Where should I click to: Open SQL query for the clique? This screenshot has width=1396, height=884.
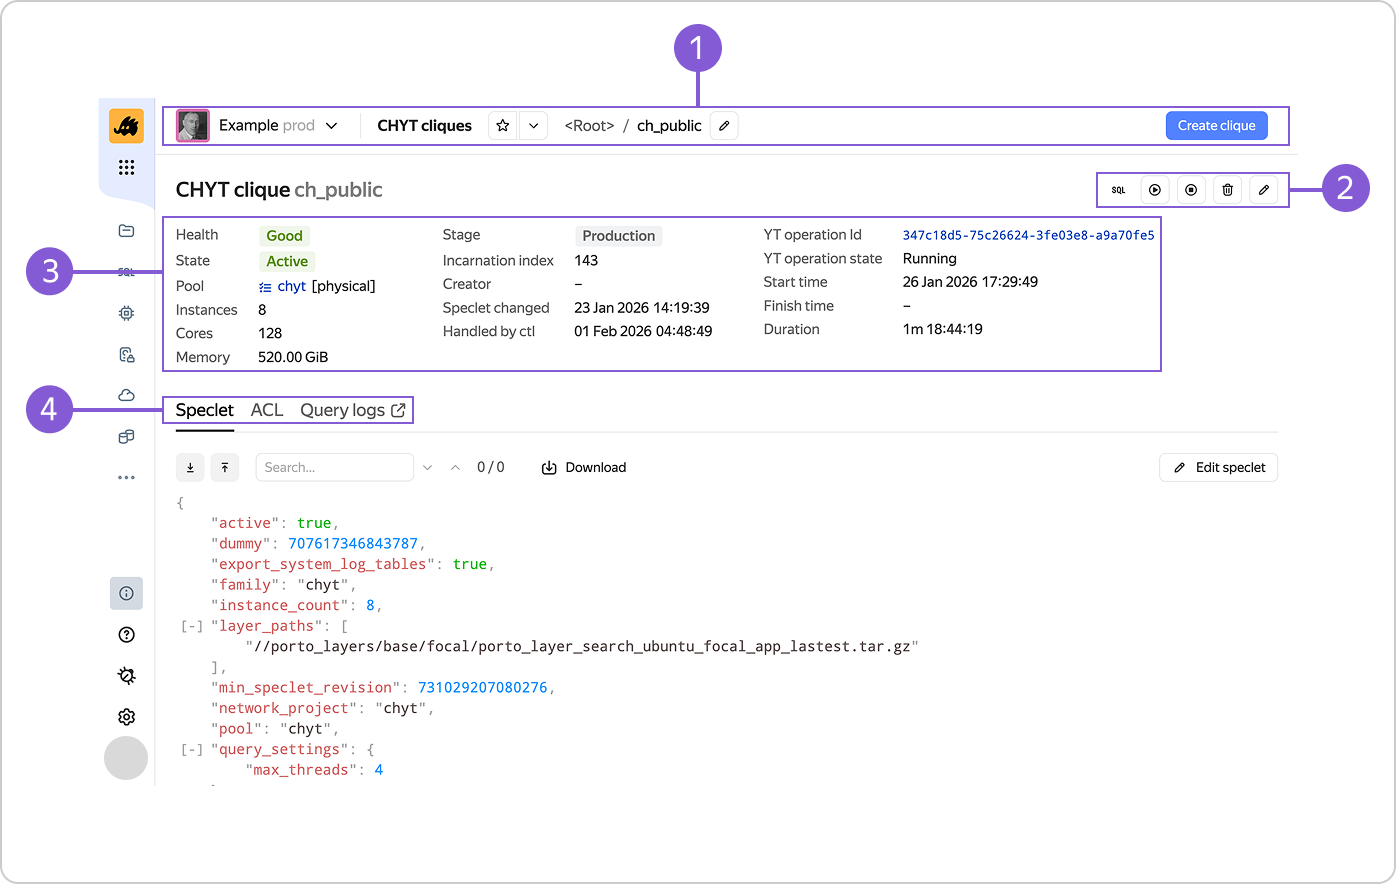(x=1118, y=190)
